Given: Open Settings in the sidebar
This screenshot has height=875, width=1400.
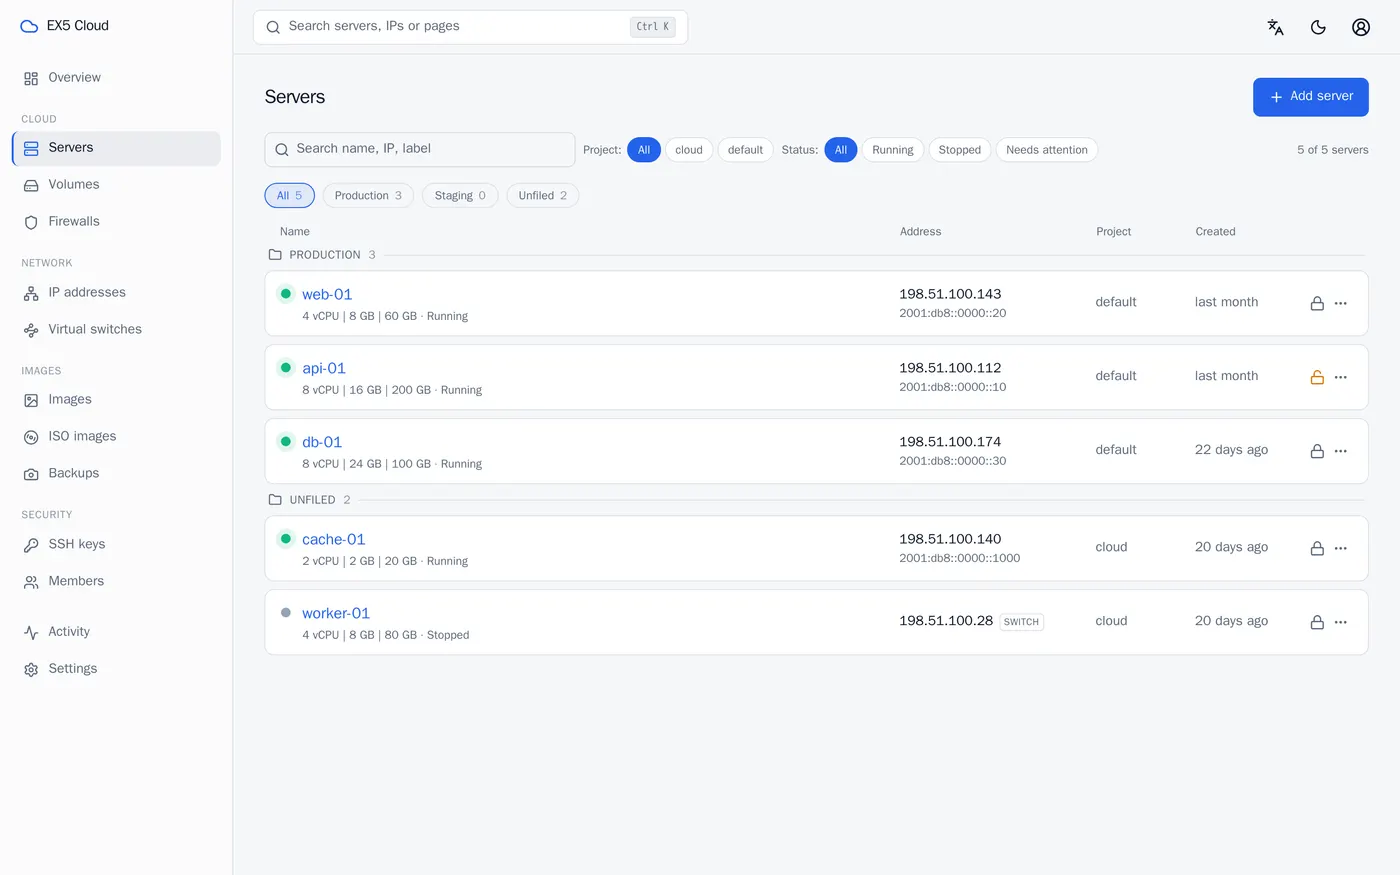Looking at the screenshot, I should click(x=116, y=669).
